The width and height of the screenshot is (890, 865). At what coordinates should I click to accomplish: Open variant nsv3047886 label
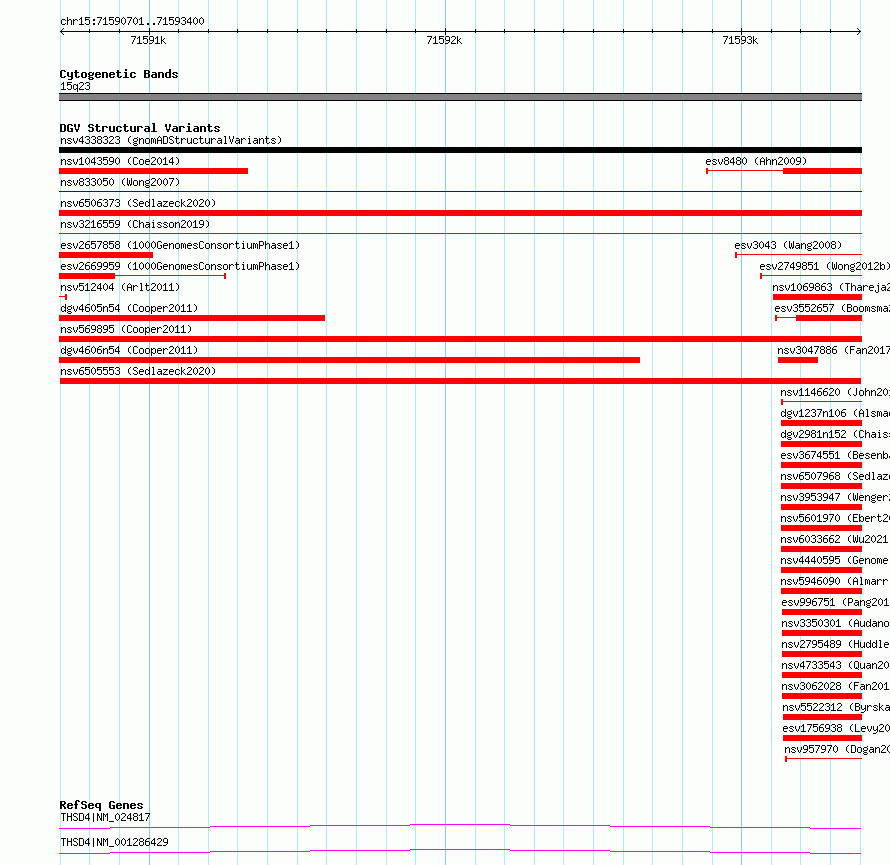833,350
